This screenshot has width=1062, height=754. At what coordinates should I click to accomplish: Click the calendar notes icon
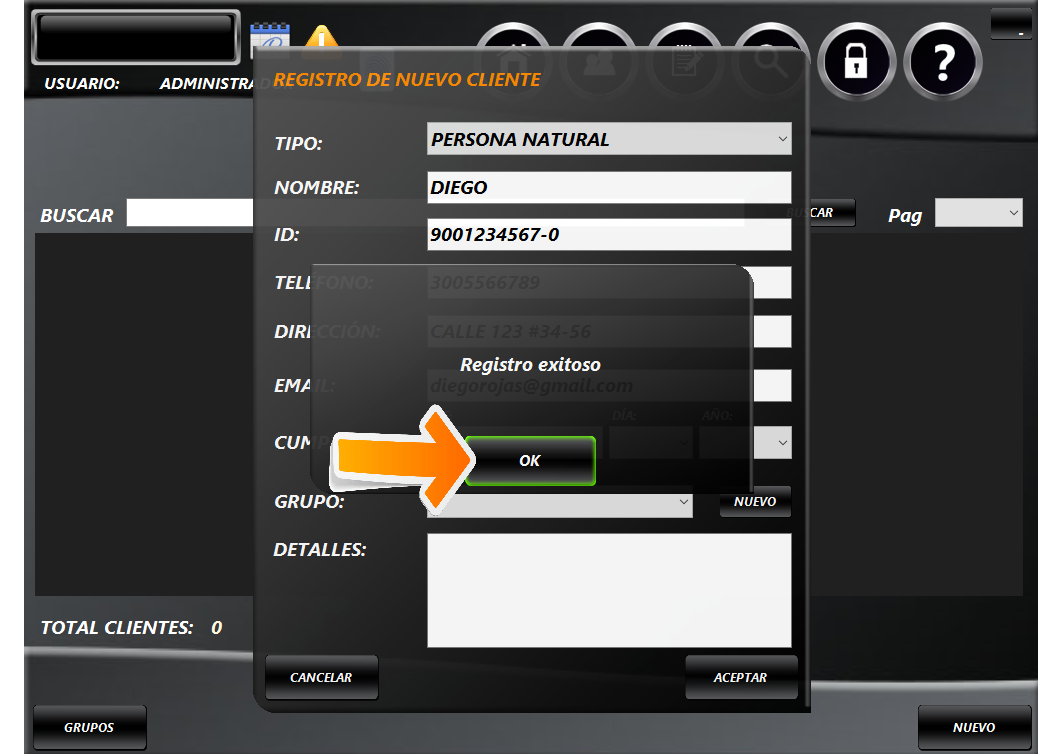coord(268,37)
